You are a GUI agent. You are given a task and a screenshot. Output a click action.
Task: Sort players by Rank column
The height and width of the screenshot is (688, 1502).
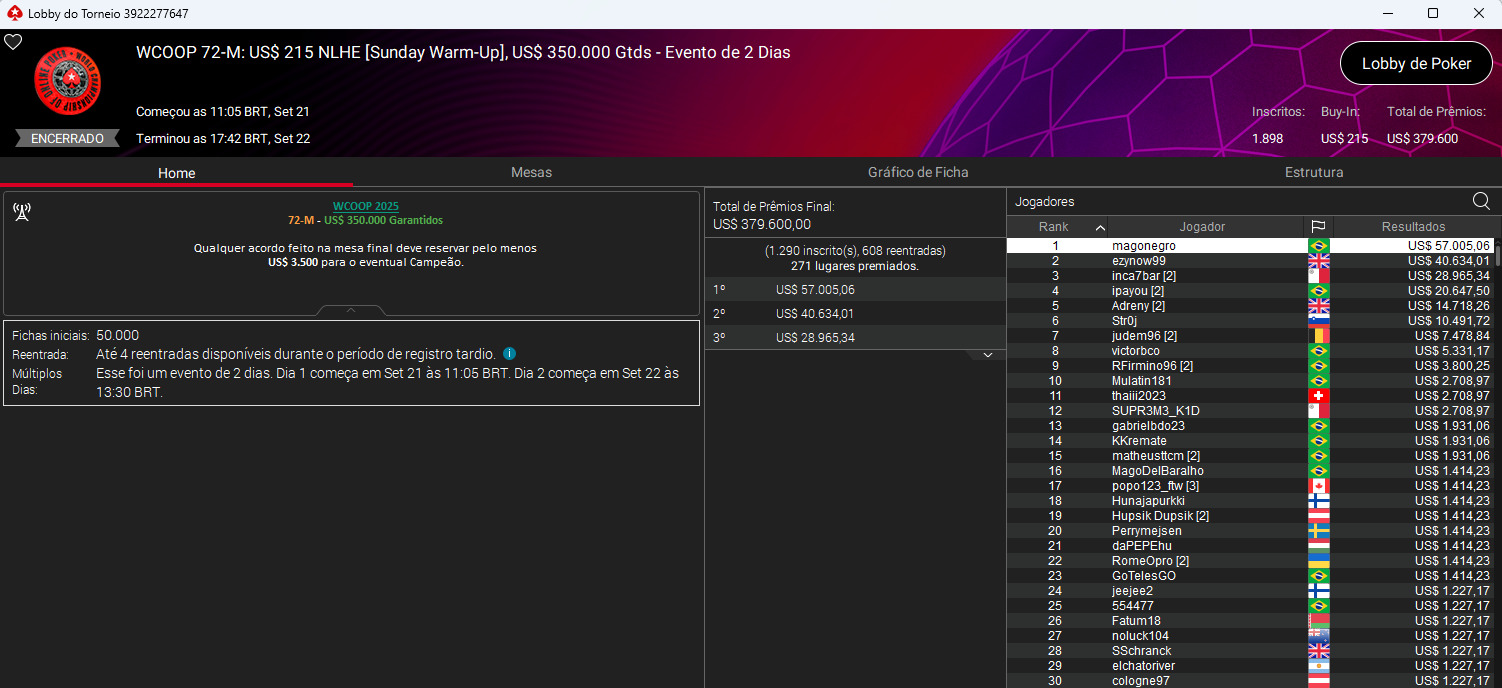tap(1057, 227)
